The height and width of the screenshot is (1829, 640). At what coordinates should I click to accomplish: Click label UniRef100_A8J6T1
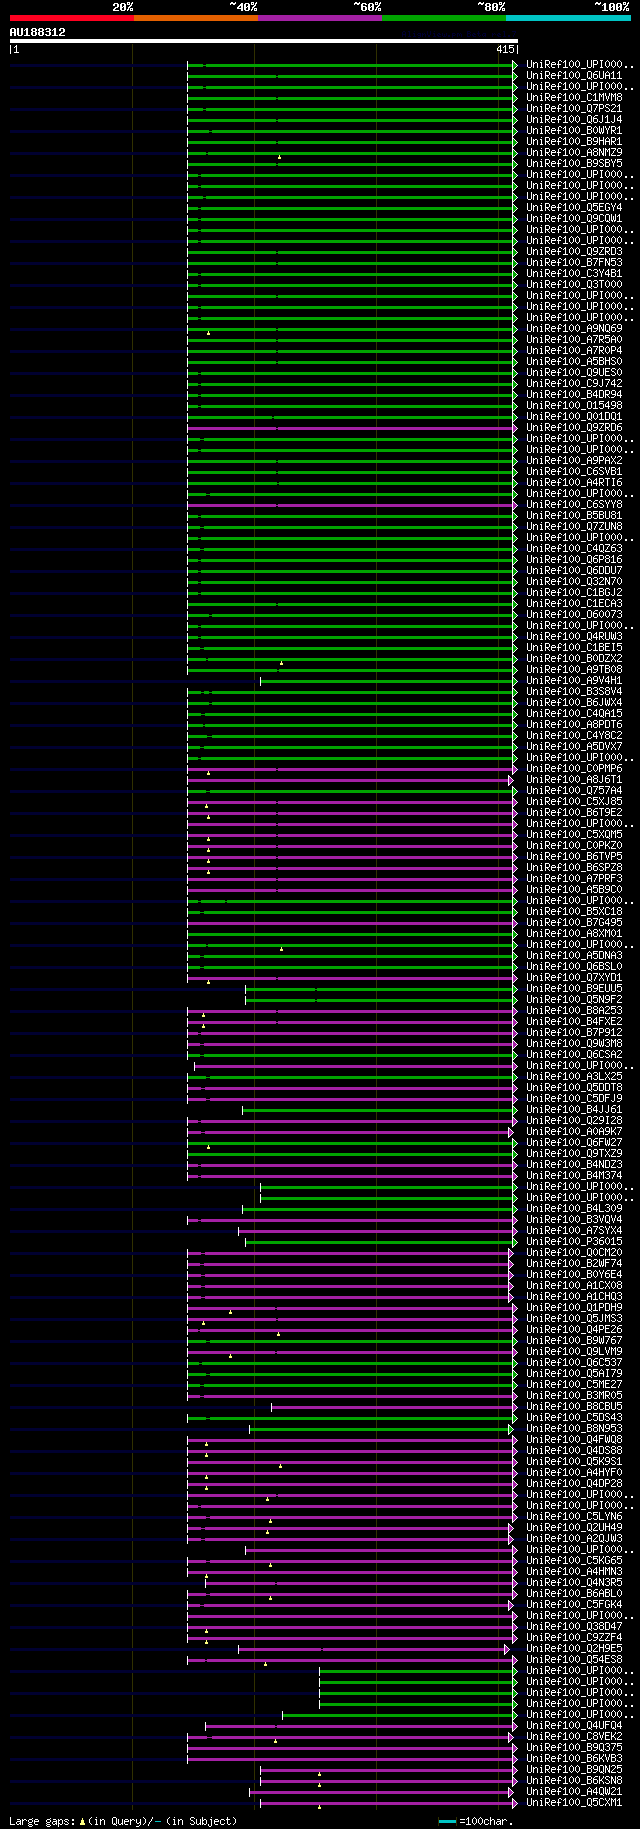[574, 780]
